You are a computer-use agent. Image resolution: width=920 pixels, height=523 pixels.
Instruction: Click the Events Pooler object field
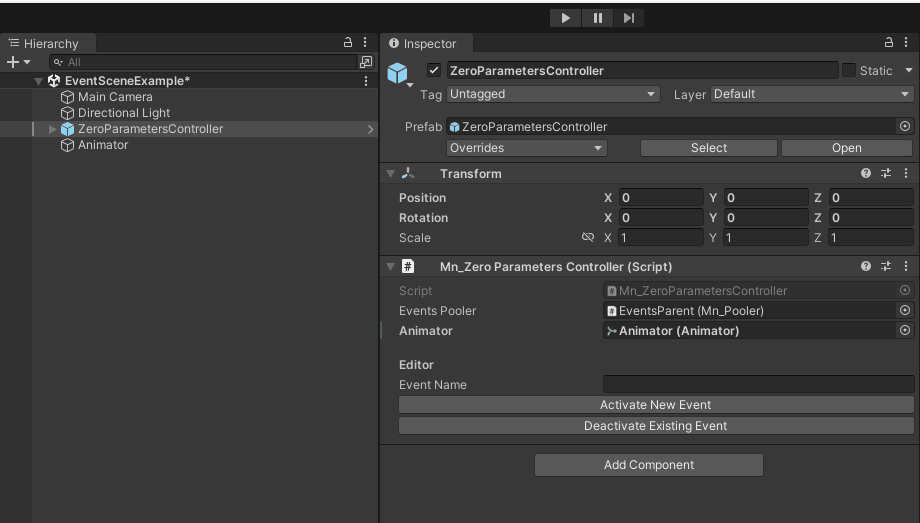point(750,311)
